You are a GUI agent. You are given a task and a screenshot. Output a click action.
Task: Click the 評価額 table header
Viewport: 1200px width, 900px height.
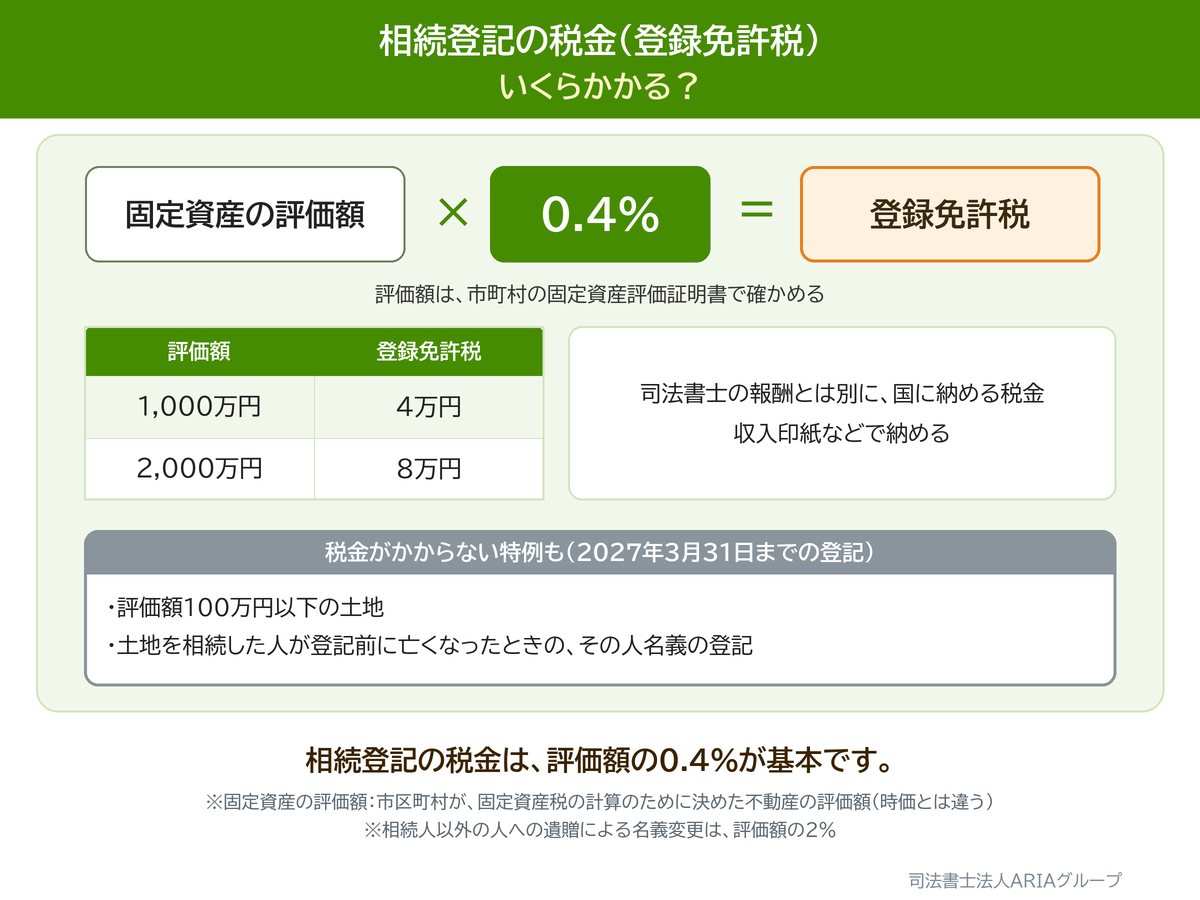click(x=200, y=352)
